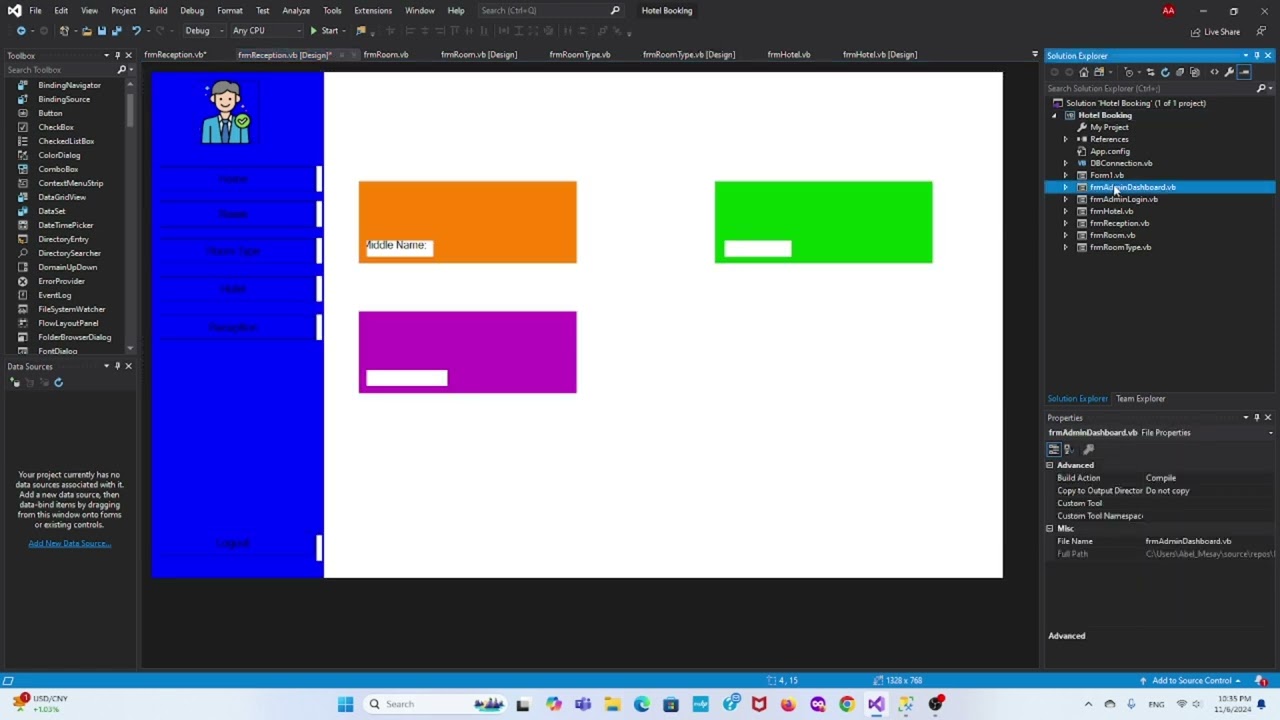Open the Debug configuration dropdown
1280x720 pixels.
pyautogui.click(x=203, y=31)
